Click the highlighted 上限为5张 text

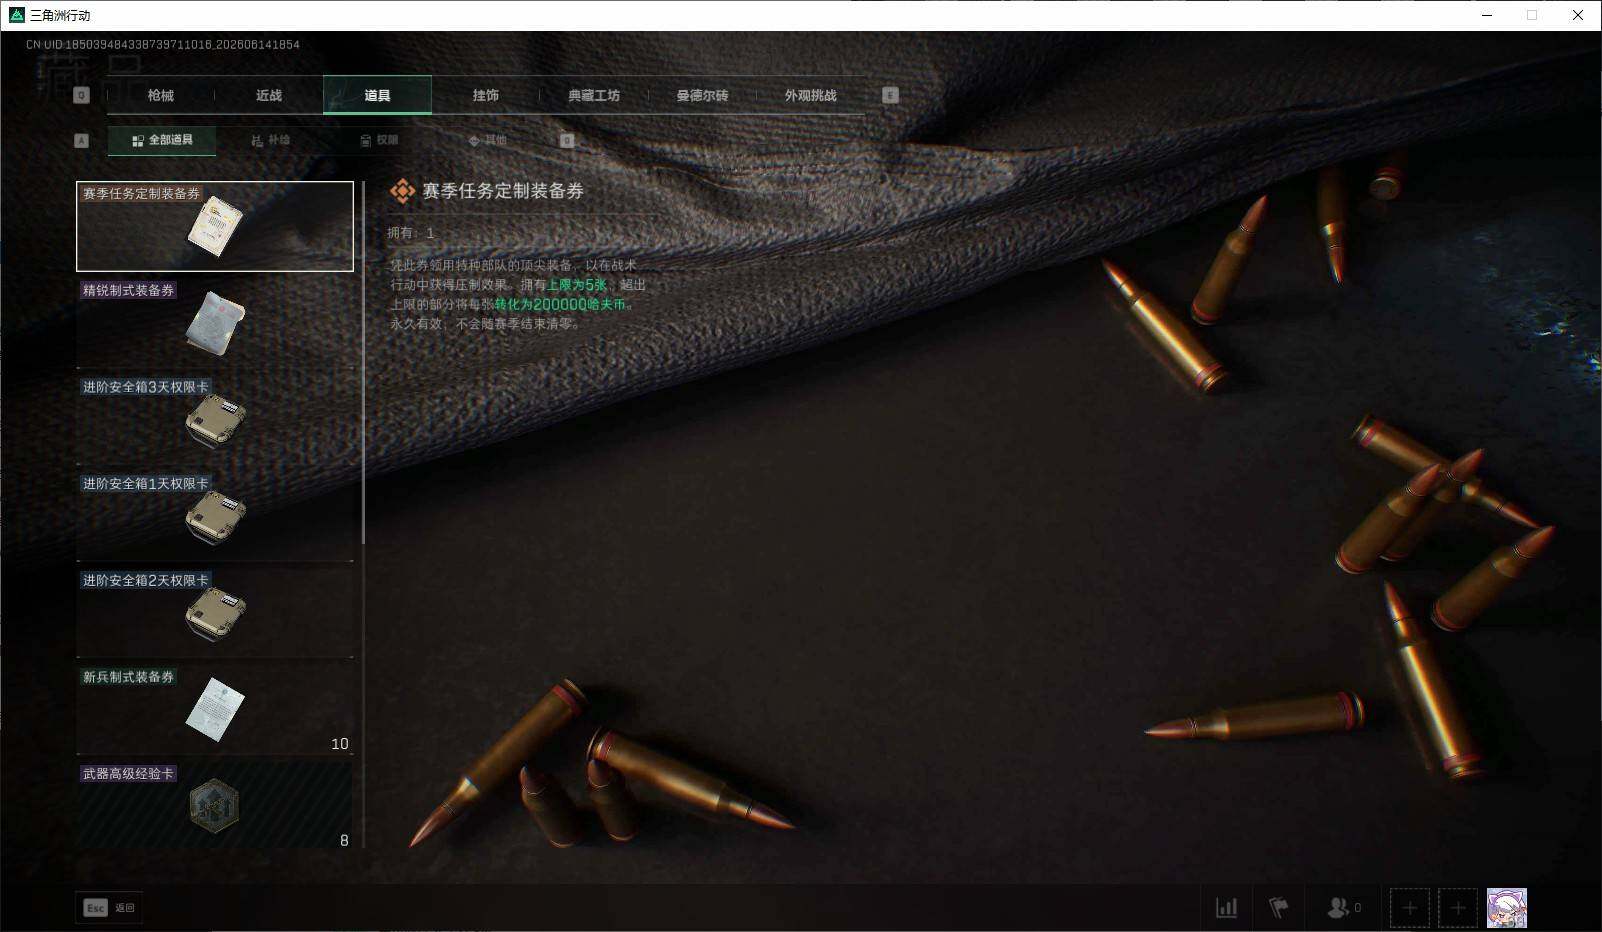coord(577,285)
